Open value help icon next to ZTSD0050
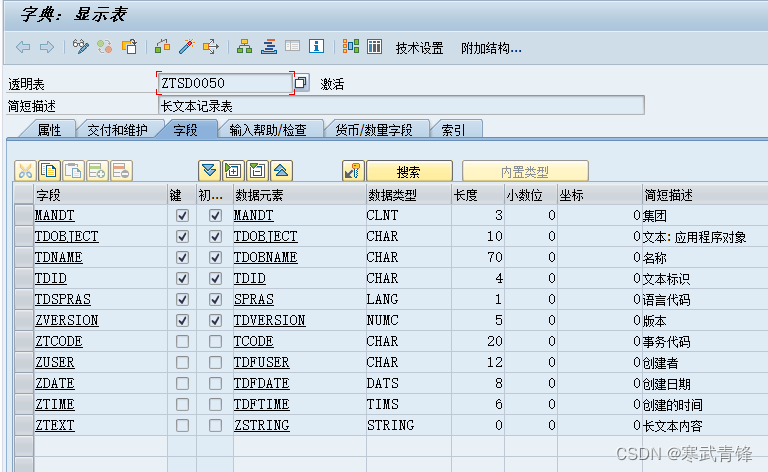This screenshot has height=472, width=768. click(x=301, y=82)
